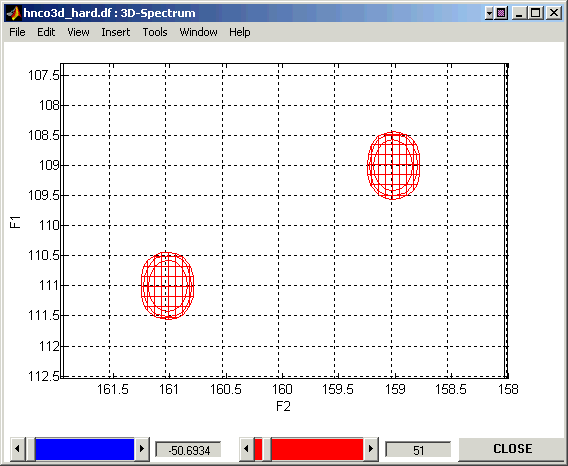Image resolution: width=568 pixels, height=466 pixels.
Task: Open the File menu
Action: (17, 32)
